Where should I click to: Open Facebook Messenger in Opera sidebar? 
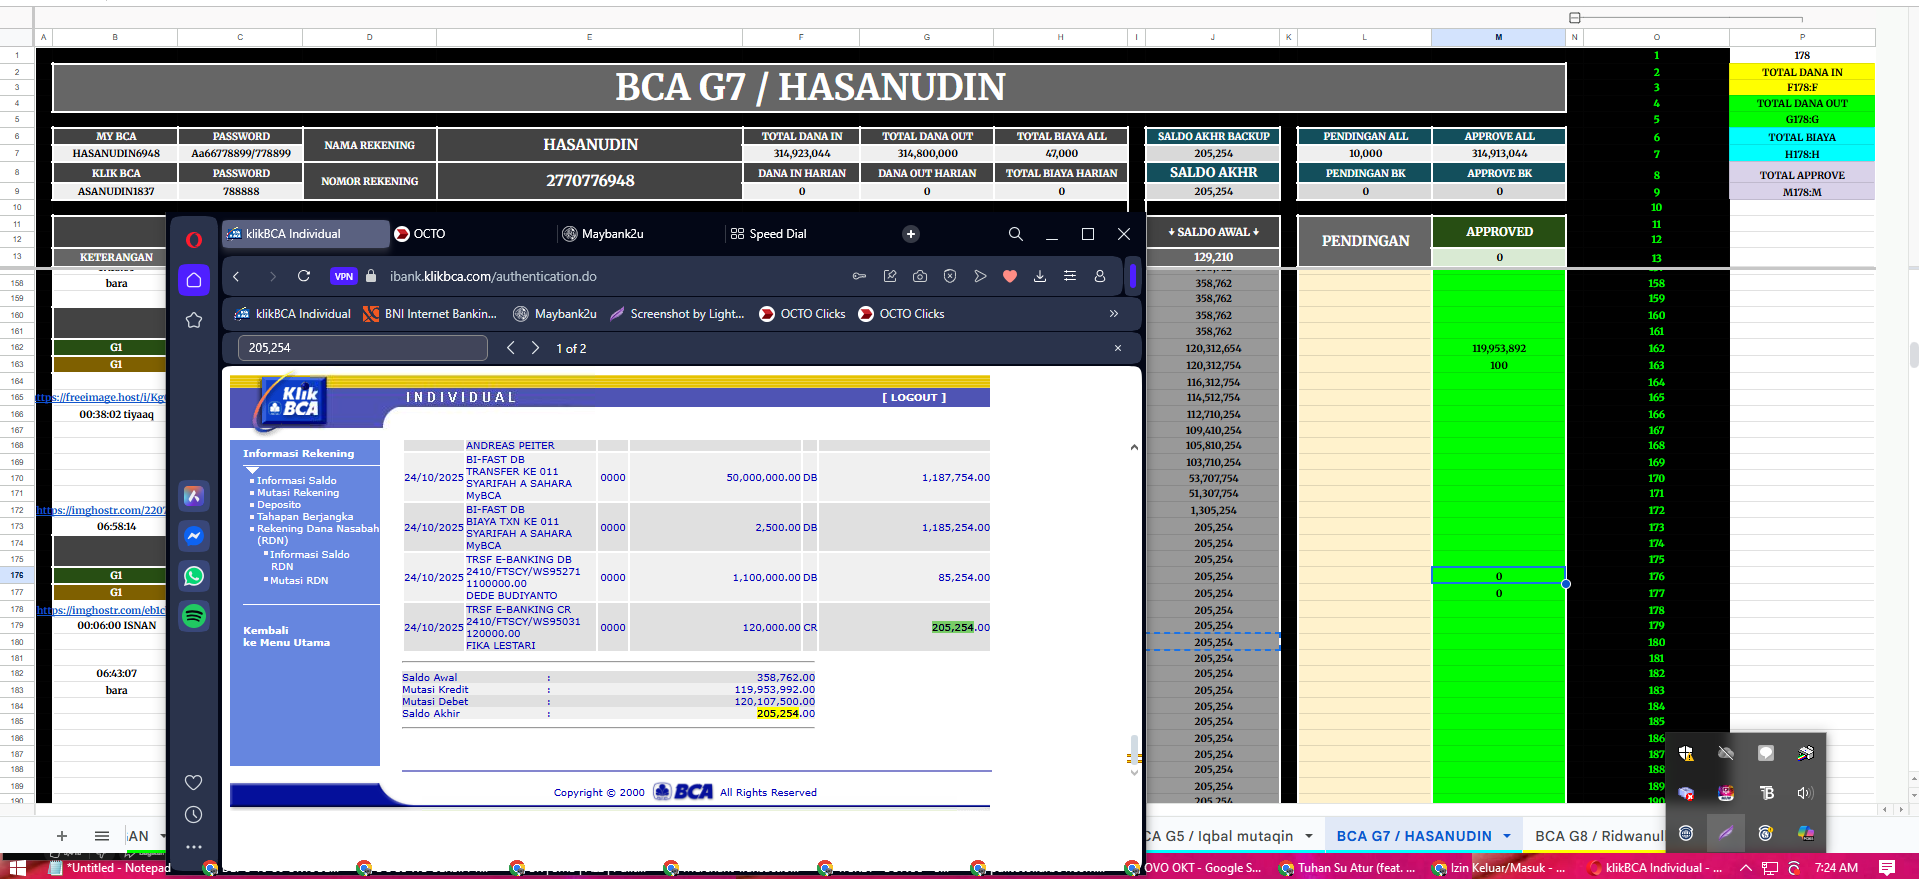click(194, 536)
